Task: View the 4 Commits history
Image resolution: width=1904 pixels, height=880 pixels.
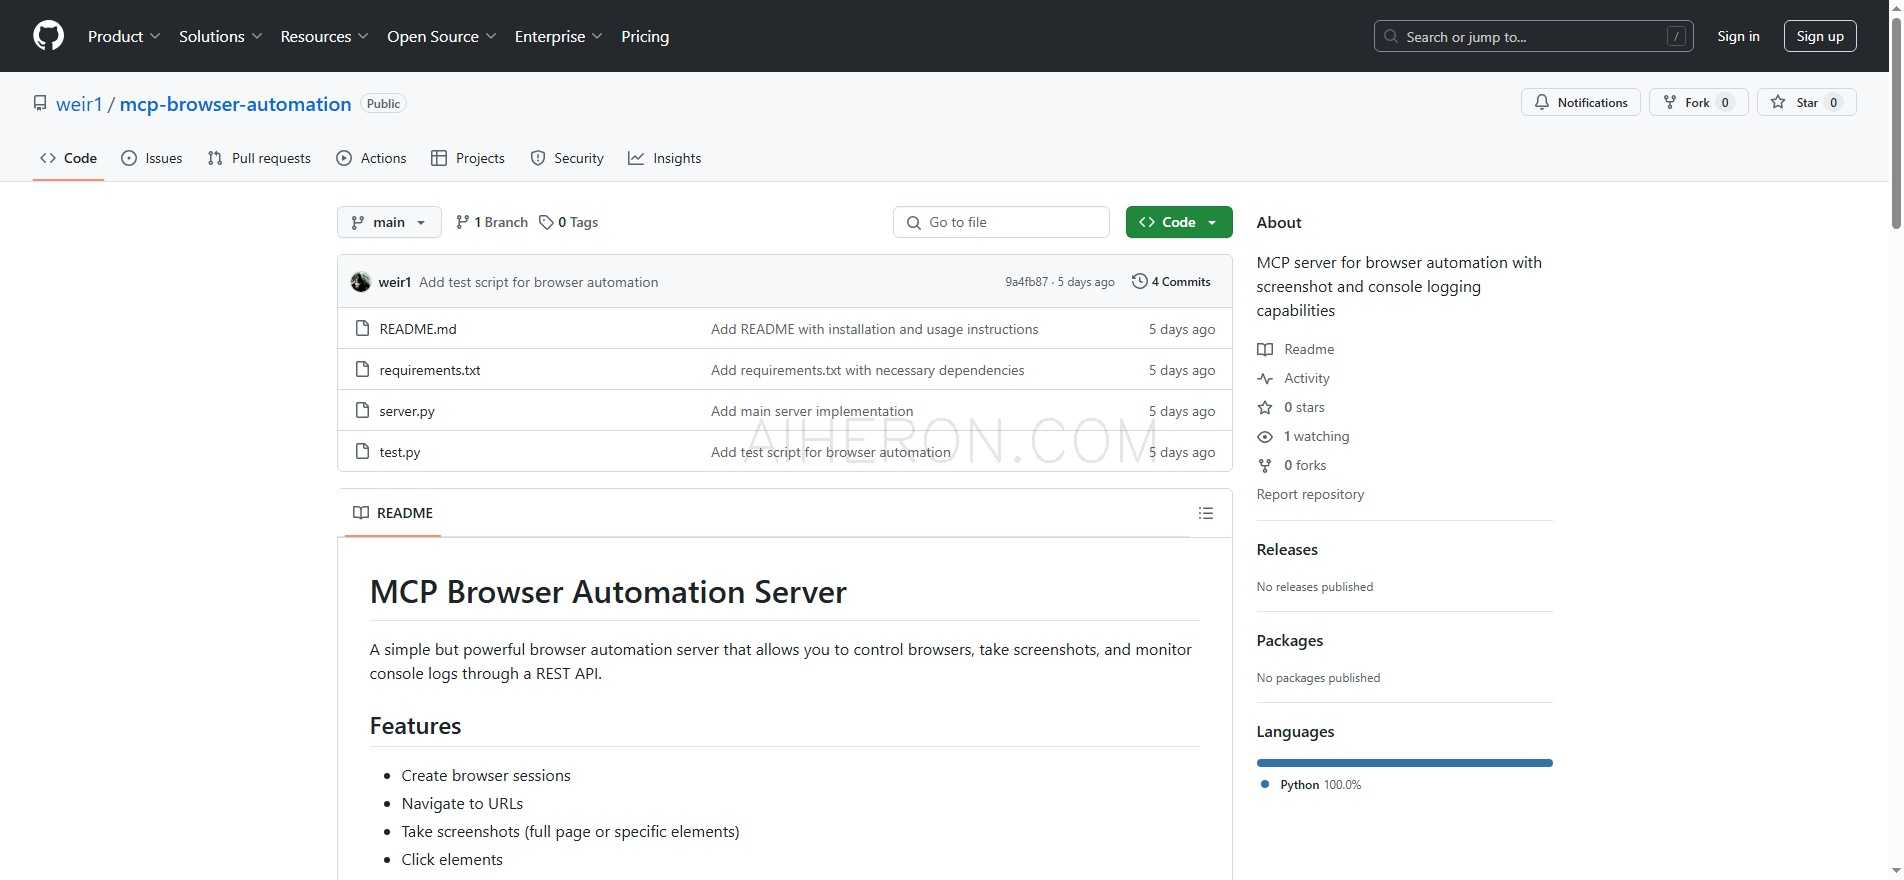Action: pos(1171,282)
